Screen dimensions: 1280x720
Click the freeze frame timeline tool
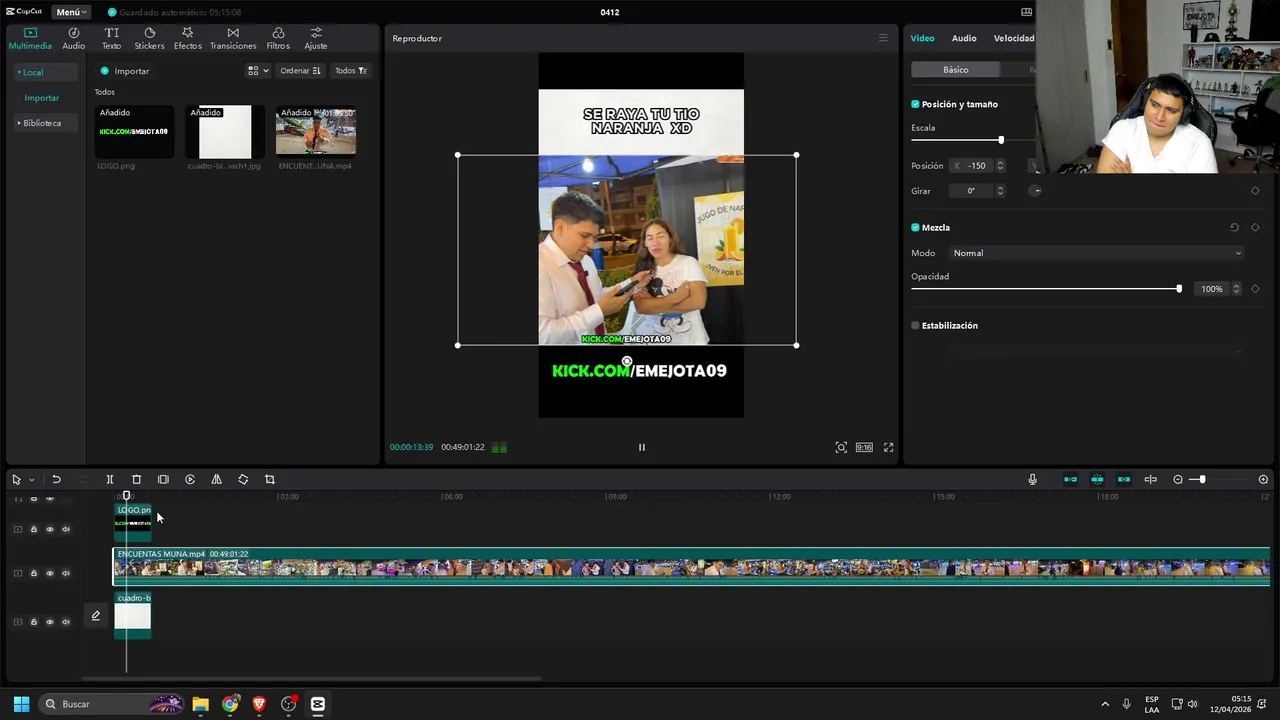coord(163,480)
